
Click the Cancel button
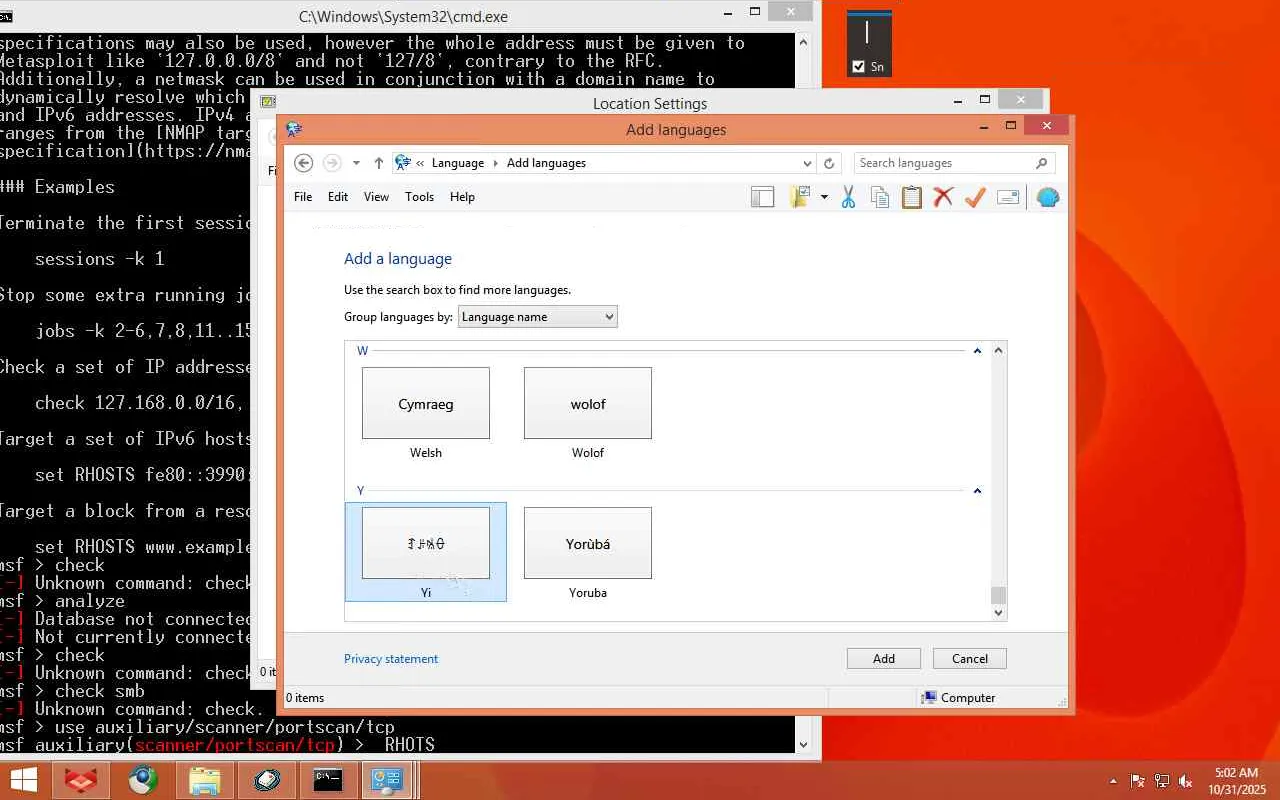click(970, 659)
